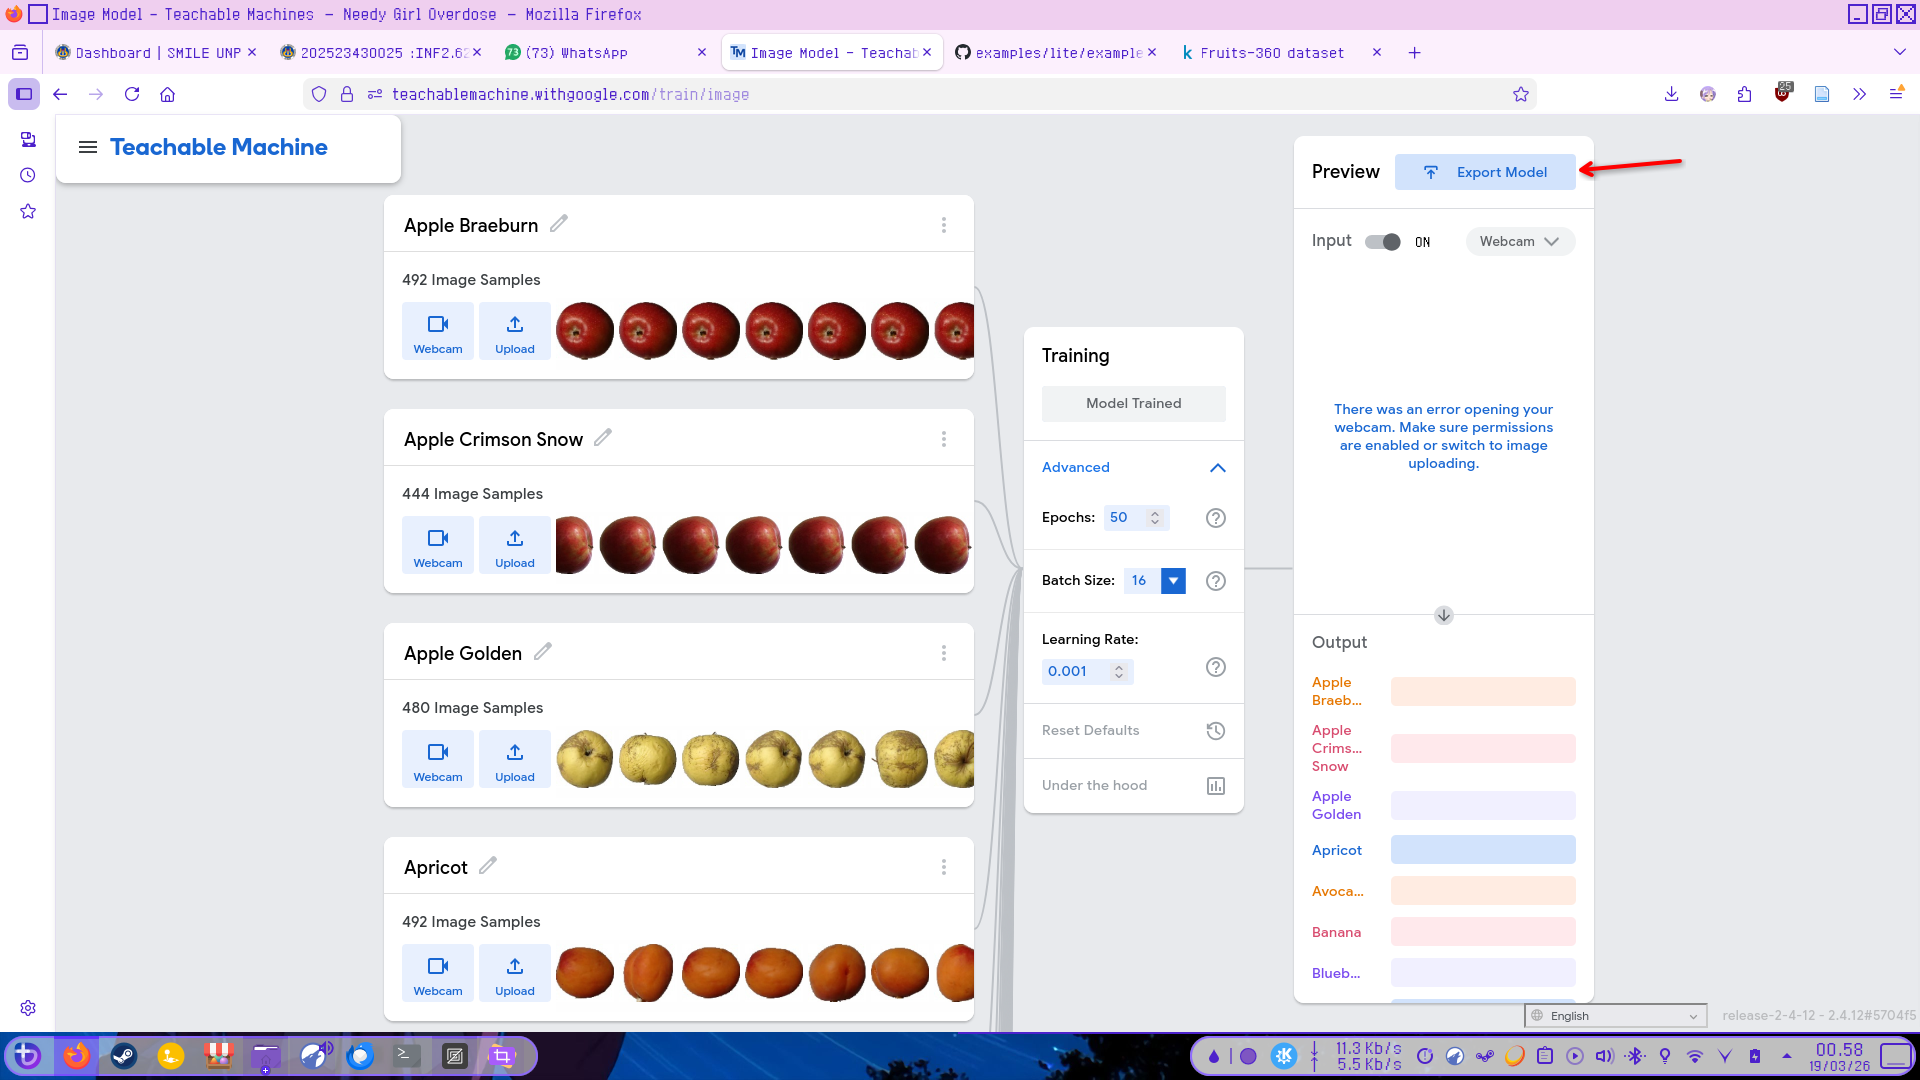Image resolution: width=1920 pixels, height=1080 pixels.
Task: Open the Teachable Machine hamburger menu
Action: (88, 147)
